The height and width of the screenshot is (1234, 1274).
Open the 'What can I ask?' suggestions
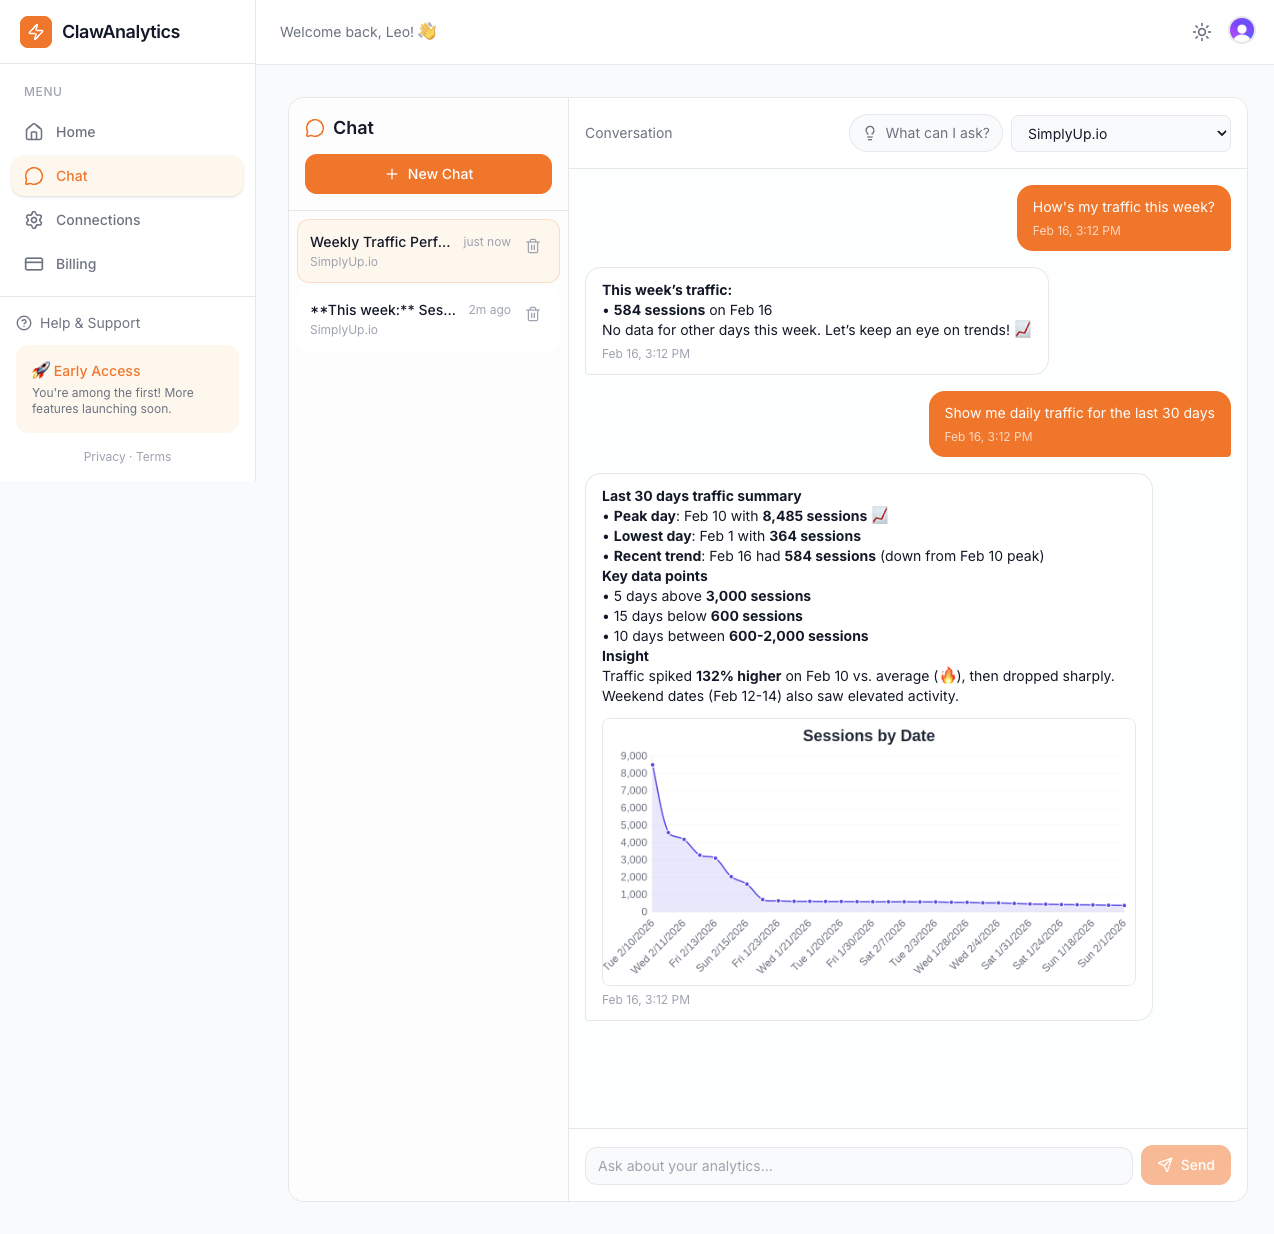coord(925,133)
